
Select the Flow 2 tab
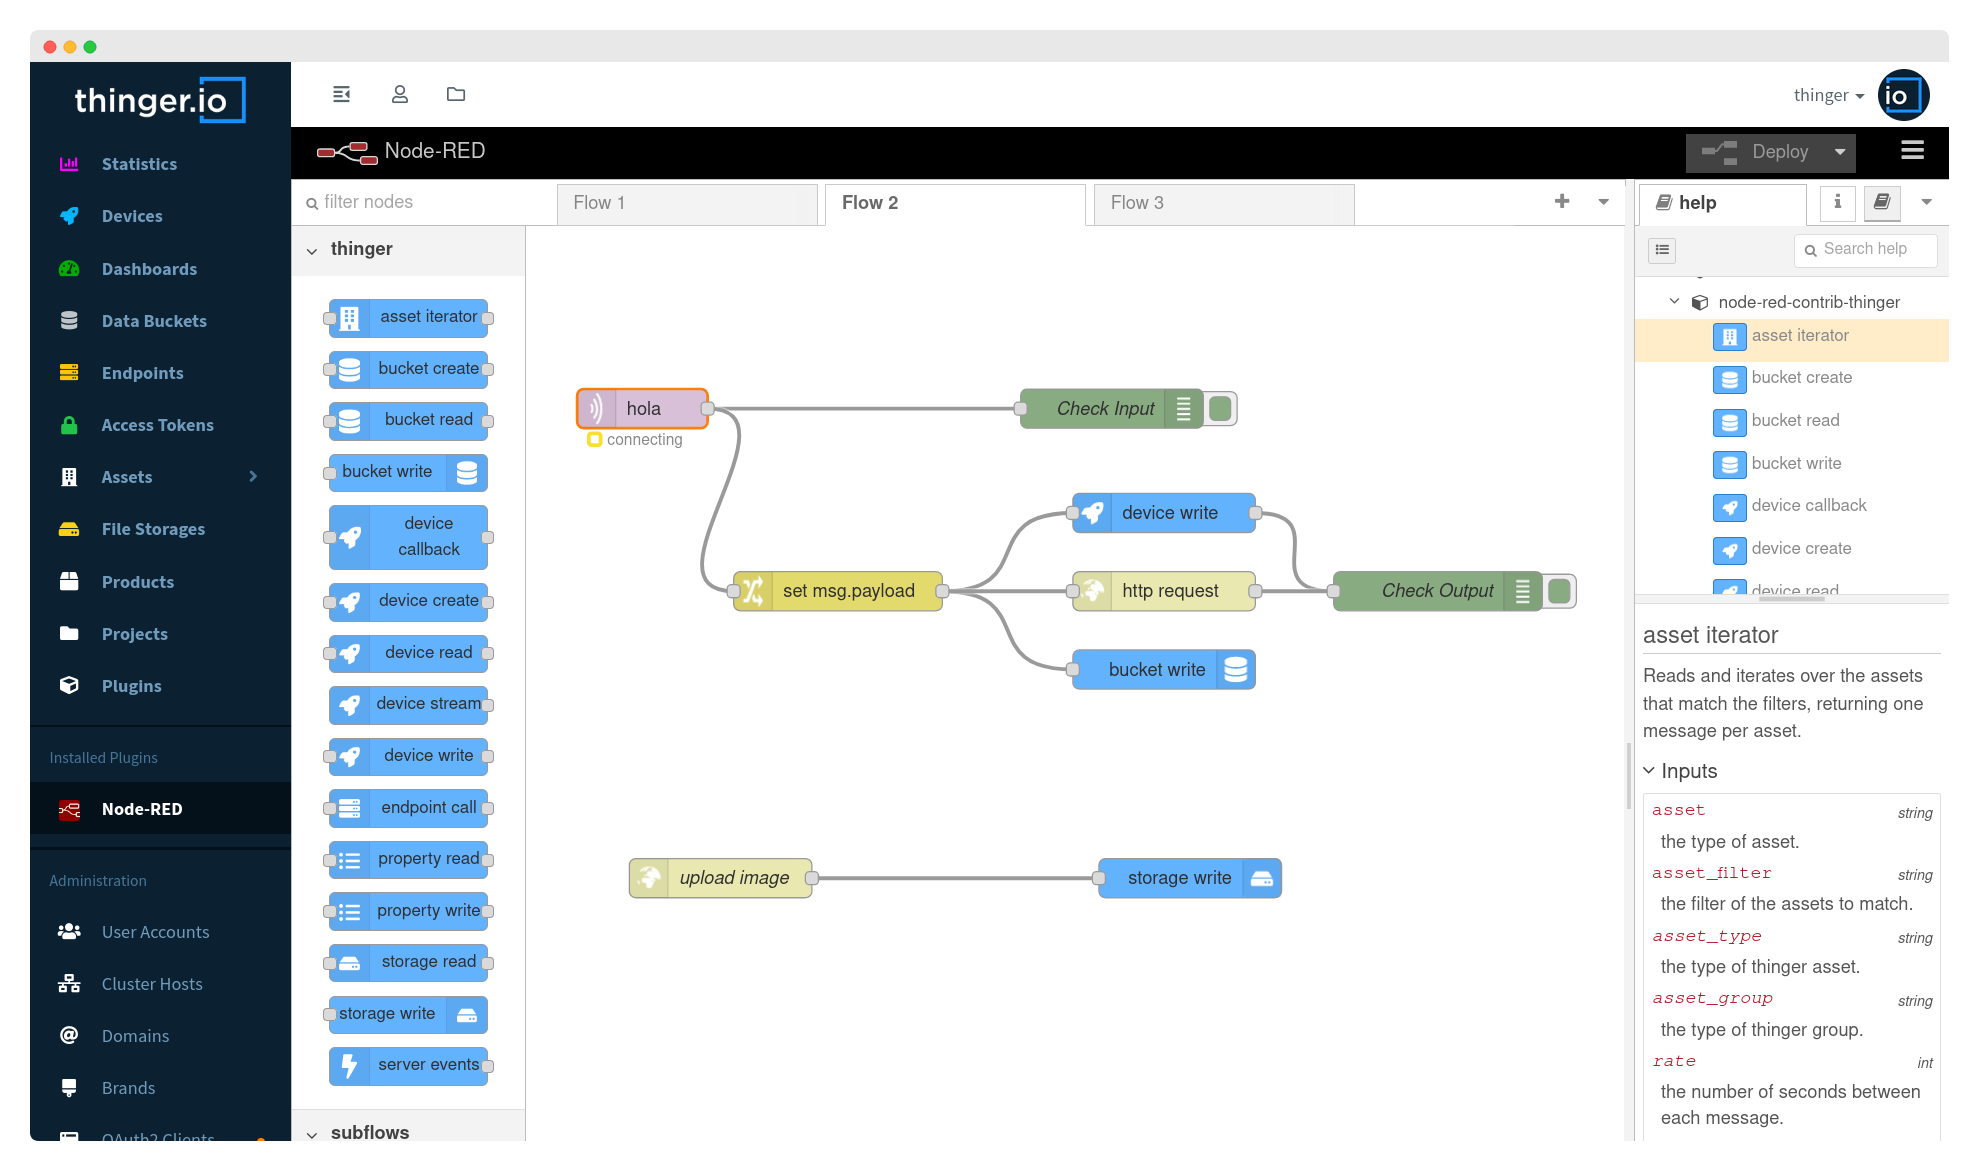point(868,202)
